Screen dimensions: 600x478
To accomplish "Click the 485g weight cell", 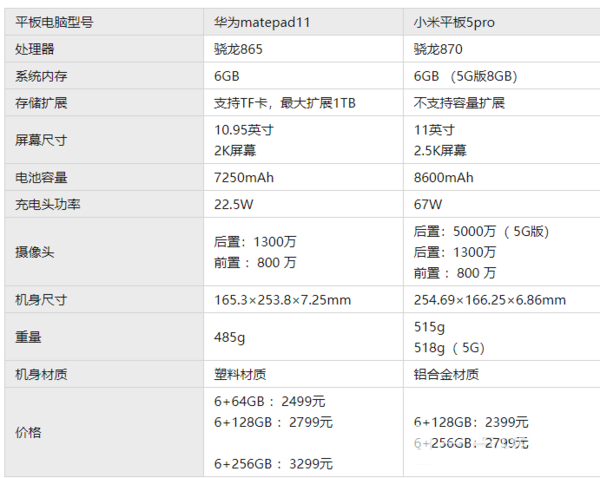I will 230,337.
